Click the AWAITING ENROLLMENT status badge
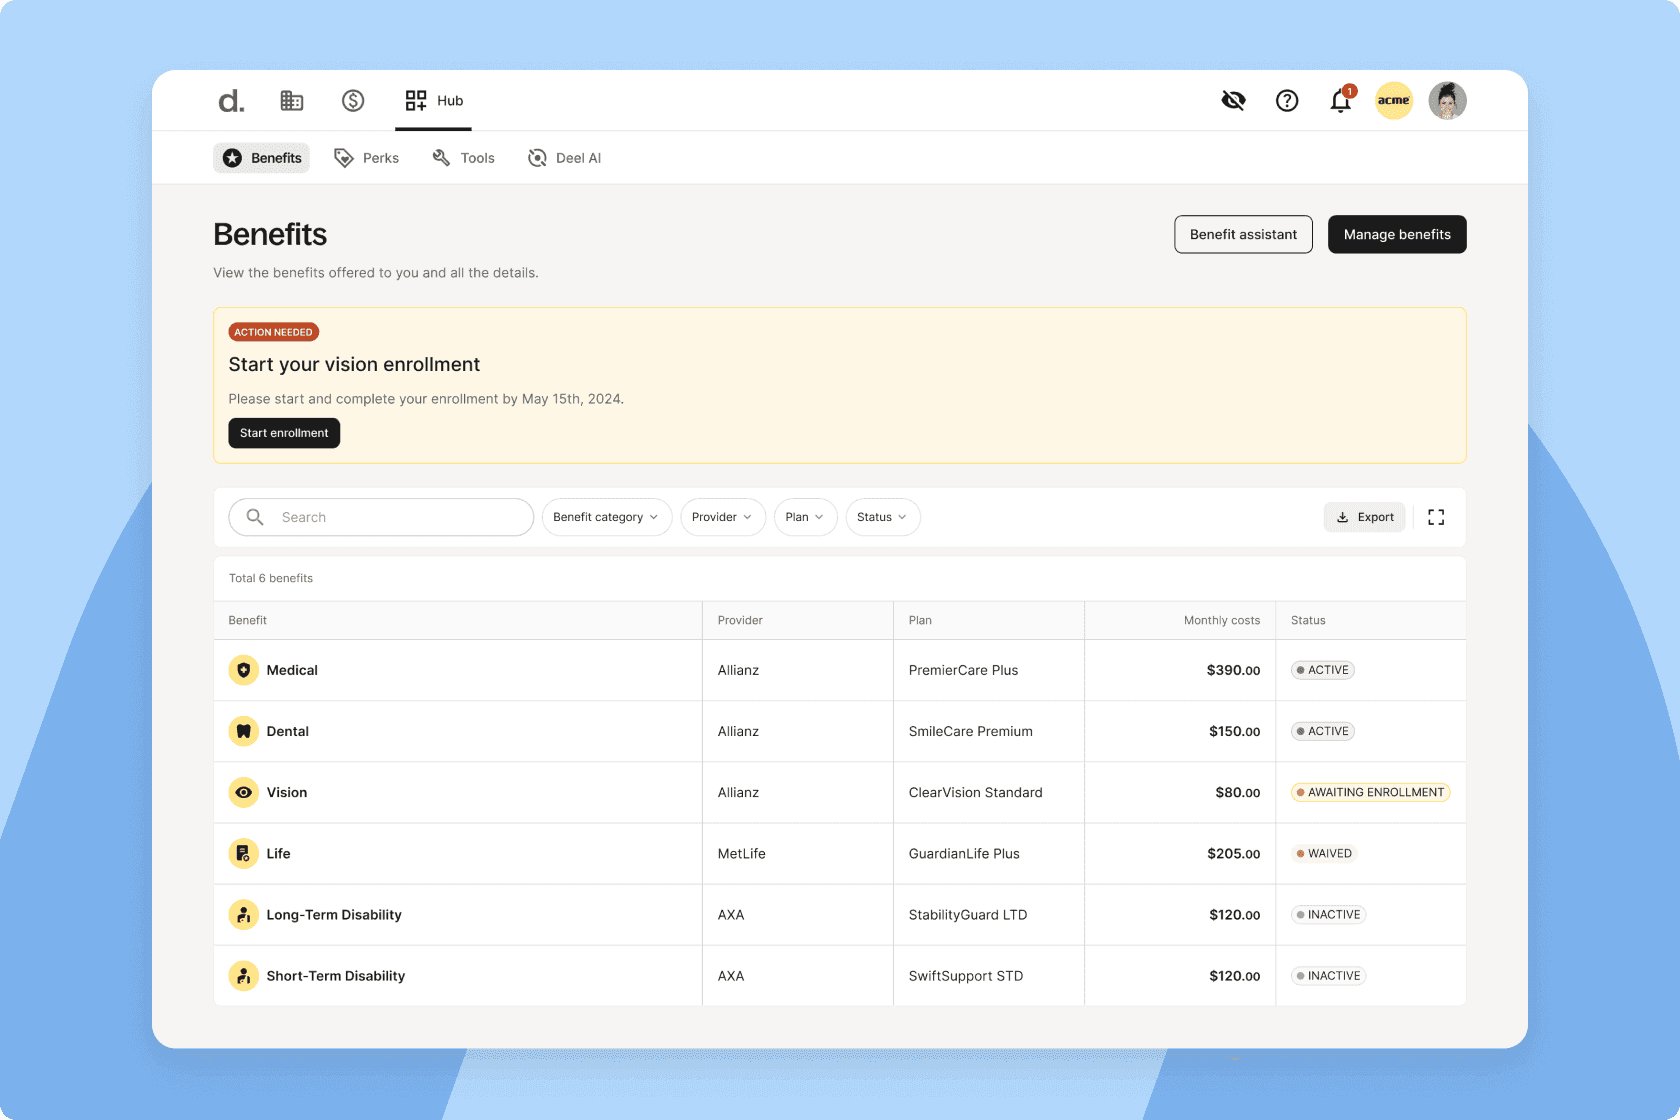 1370,792
